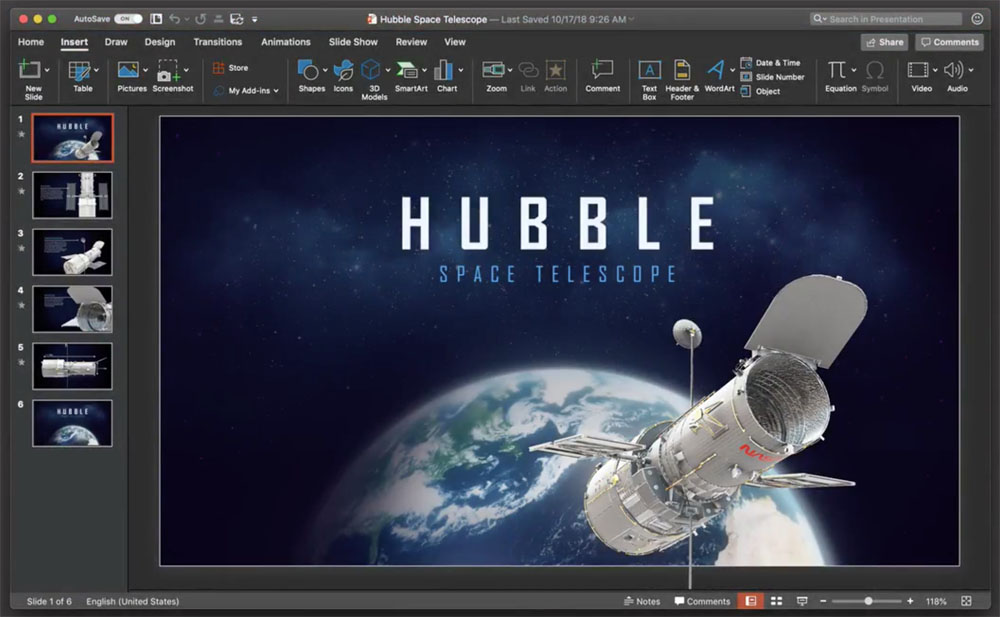
Task: Click the Header & Footer icon
Action: [x=682, y=71]
